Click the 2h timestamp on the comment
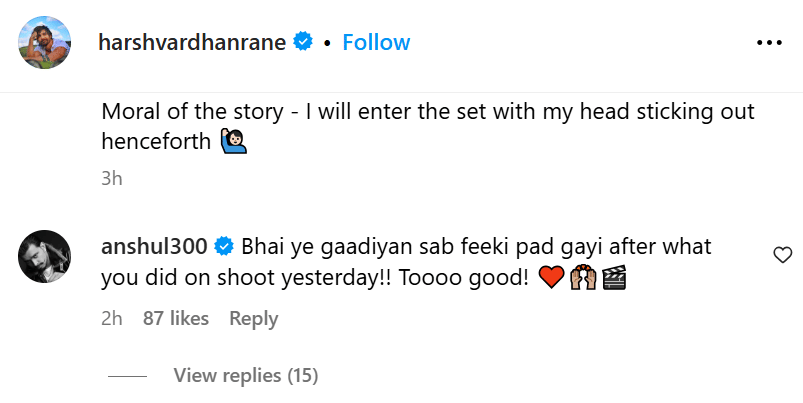 point(111,318)
